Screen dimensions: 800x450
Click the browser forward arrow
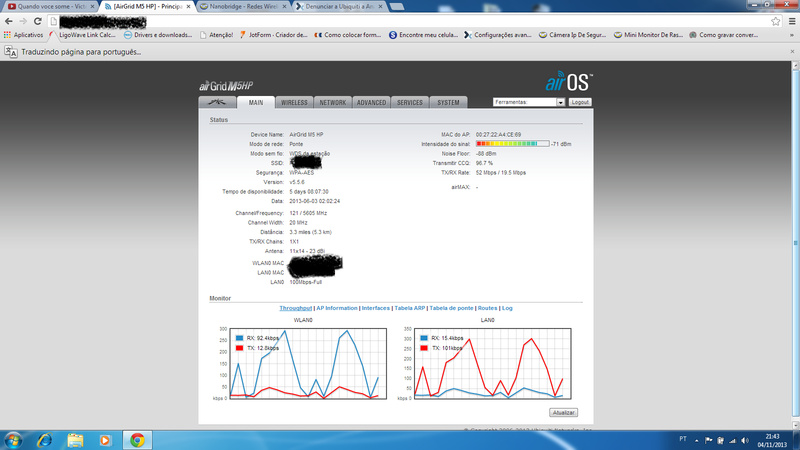pyautogui.click(x=23, y=21)
